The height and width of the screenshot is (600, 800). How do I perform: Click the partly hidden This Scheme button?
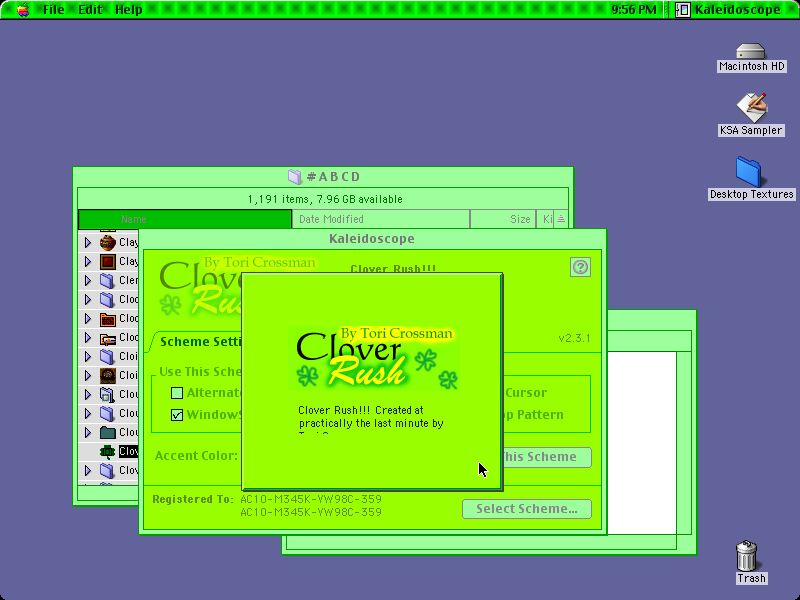[547, 457]
